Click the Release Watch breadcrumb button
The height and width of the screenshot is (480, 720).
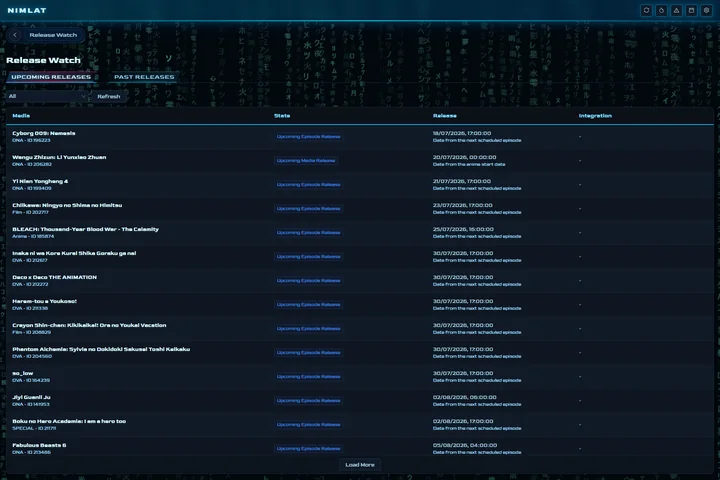coord(53,35)
